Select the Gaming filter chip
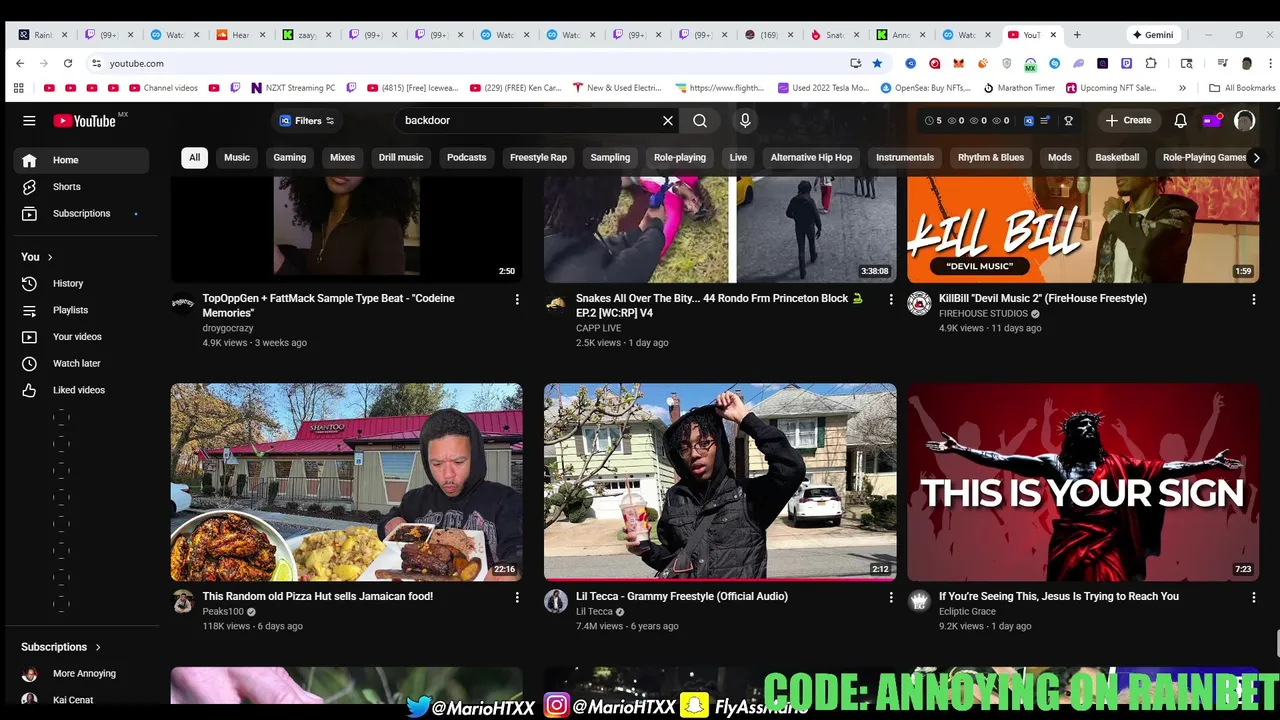Image resolution: width=1280 pixels, height=720 pixels. pos(290,157)
